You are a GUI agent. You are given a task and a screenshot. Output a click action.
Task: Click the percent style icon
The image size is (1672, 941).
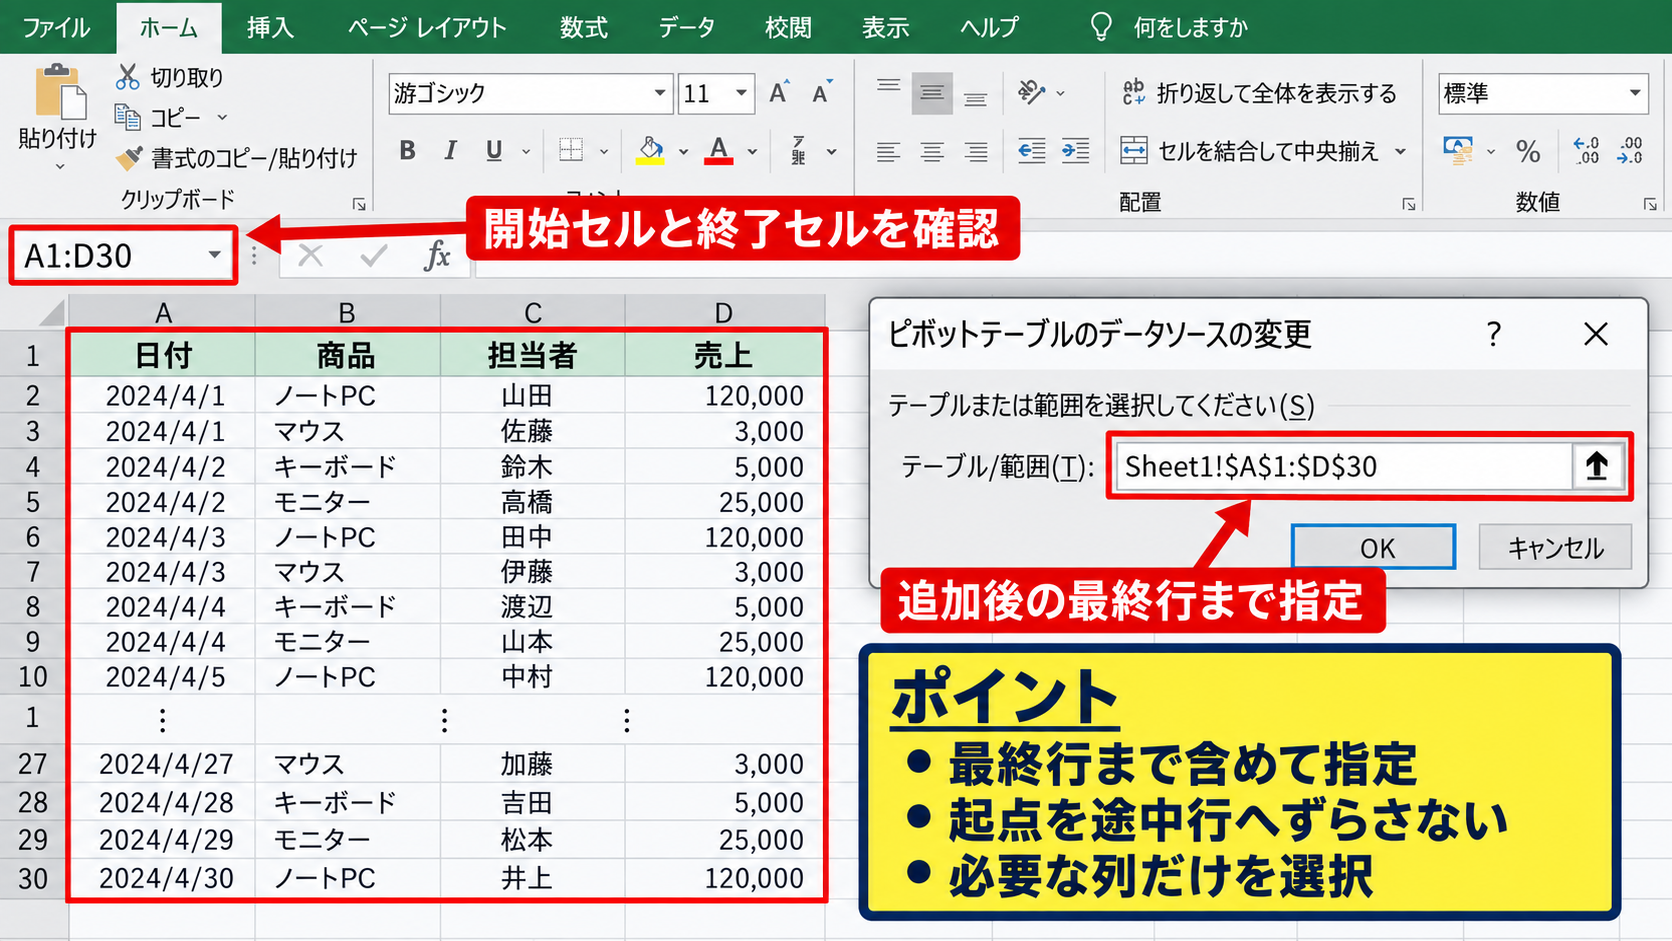pos(1527,151)
